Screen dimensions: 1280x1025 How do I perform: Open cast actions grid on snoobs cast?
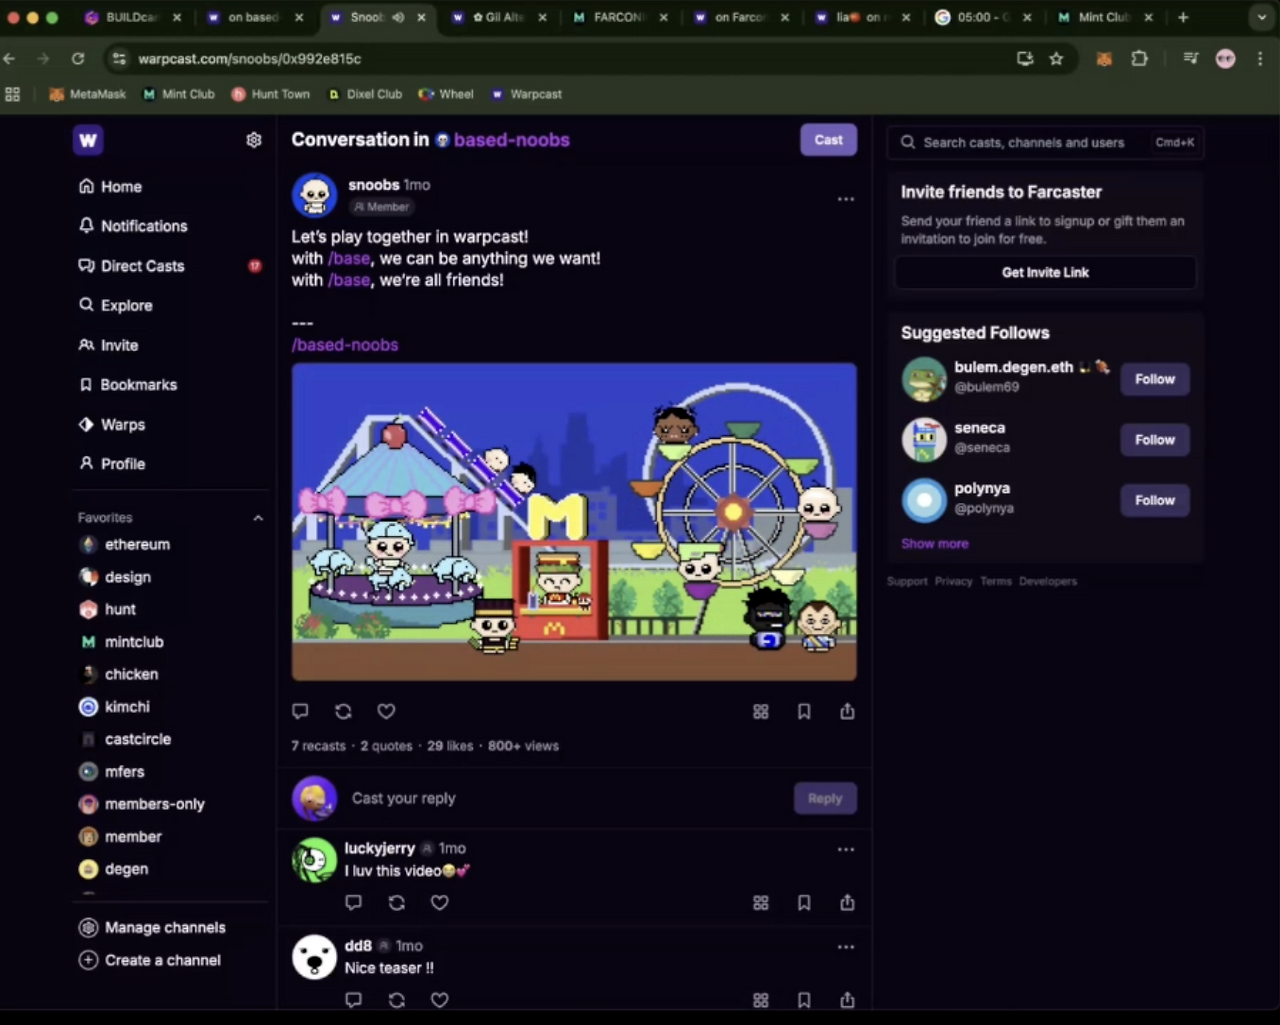pos(761,711)
